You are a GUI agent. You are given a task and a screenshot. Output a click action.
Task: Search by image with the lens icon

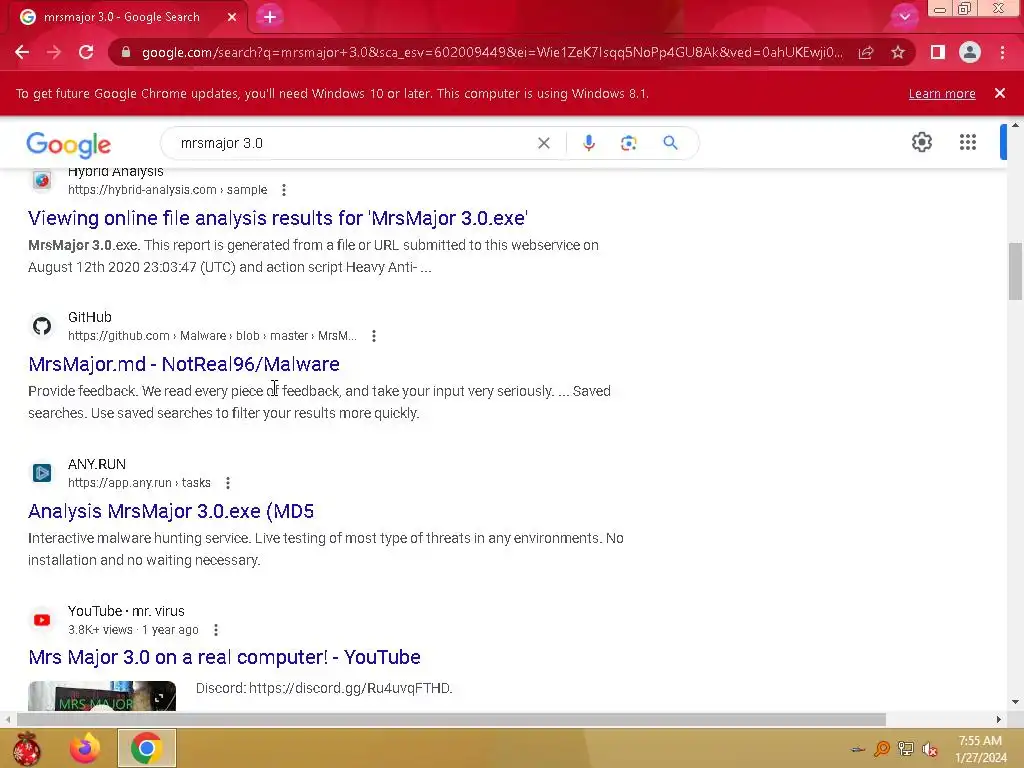(x=628, y=143)
